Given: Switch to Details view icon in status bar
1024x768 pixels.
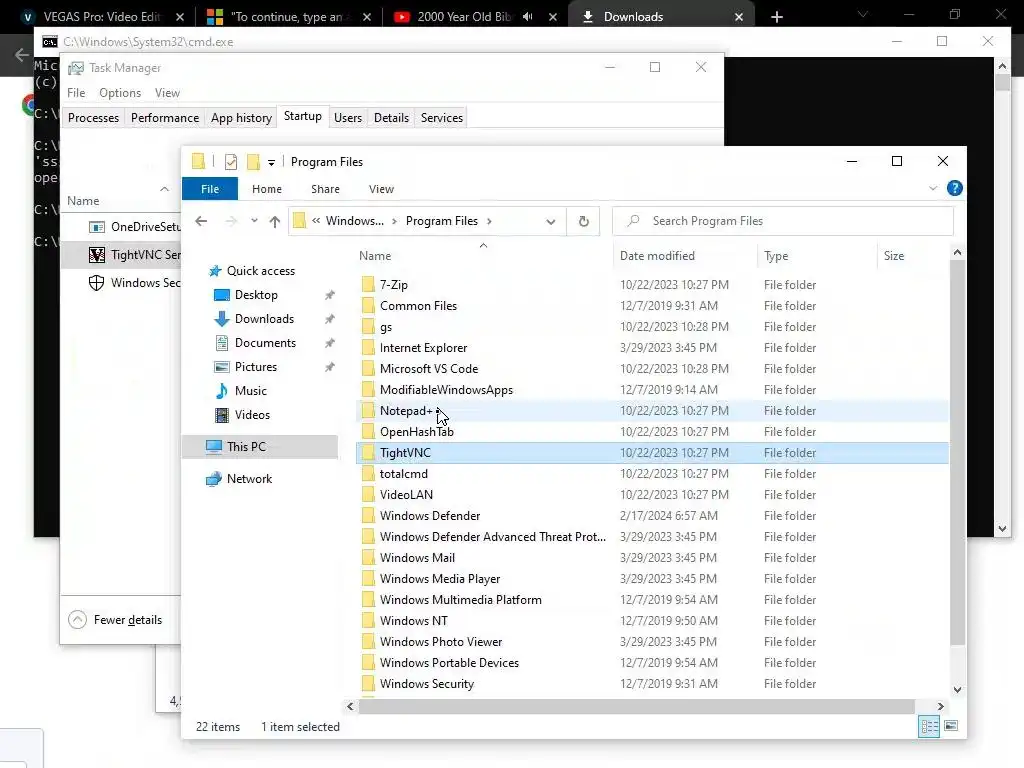Looking at the screenshot, I should tap(929, 727).
